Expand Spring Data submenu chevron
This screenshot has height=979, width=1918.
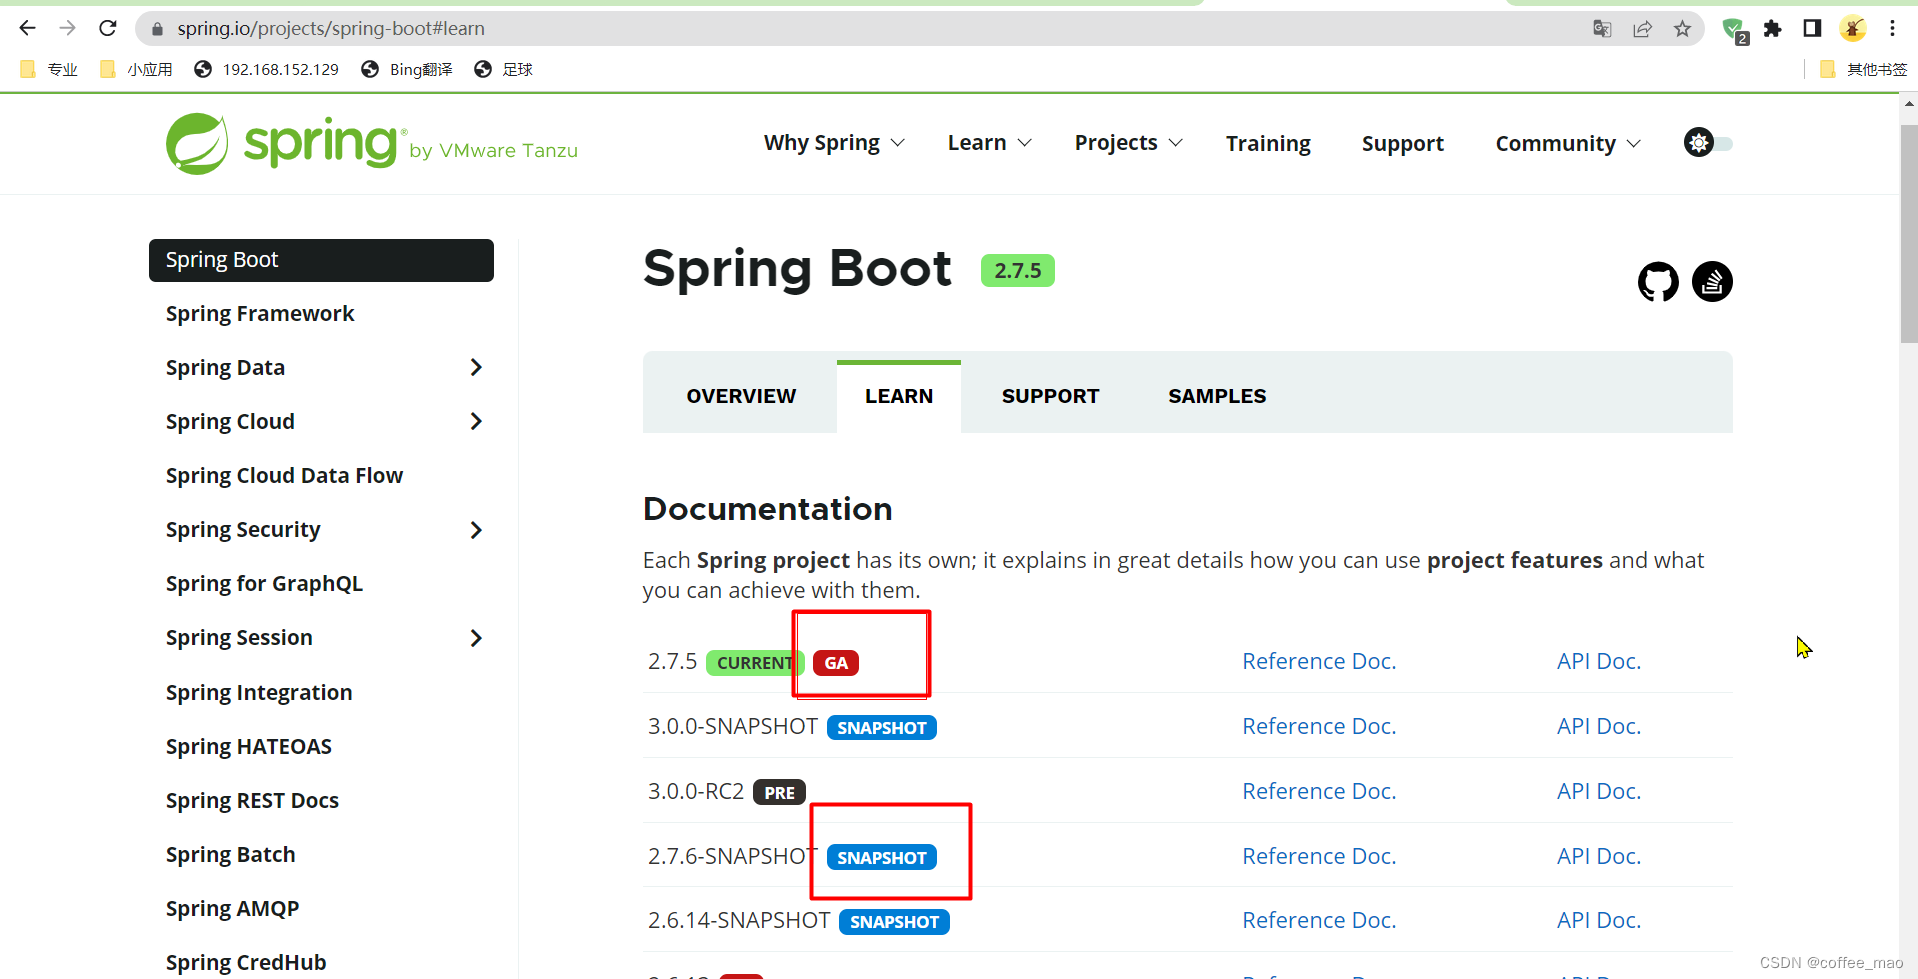[476, 368]
